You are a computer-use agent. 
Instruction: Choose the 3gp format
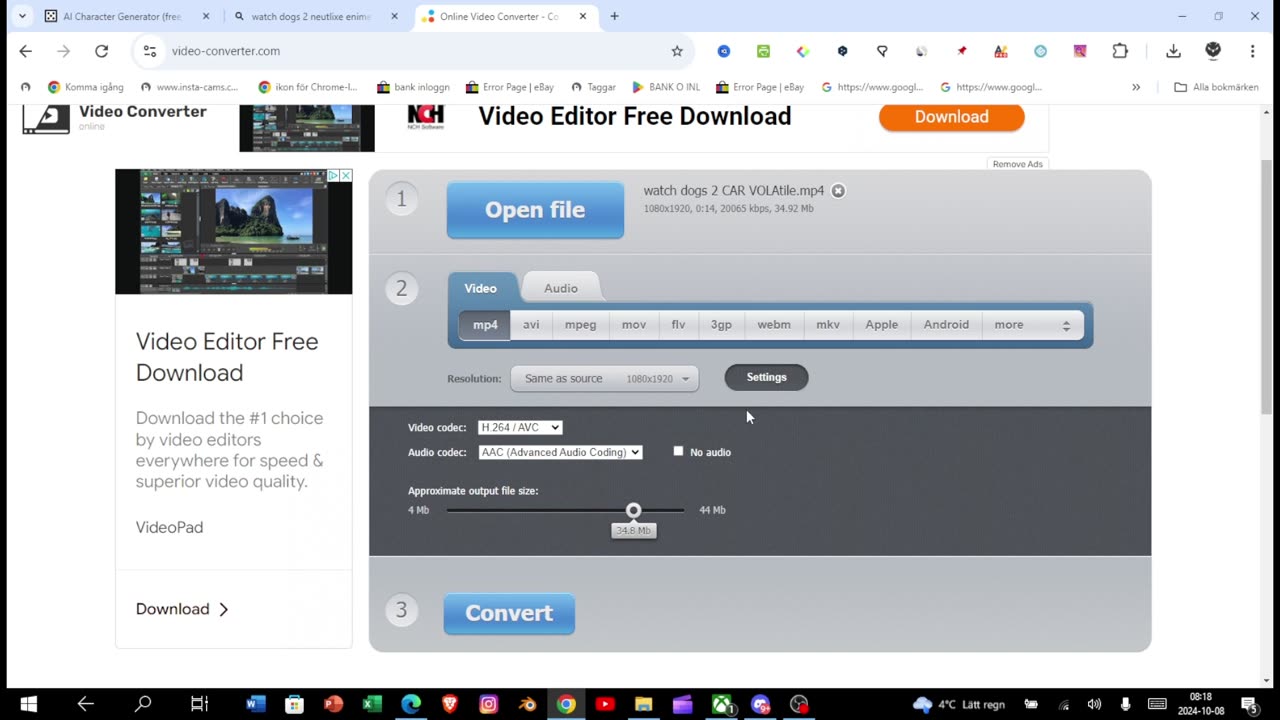pyautogui.click(x=721, y=325)
